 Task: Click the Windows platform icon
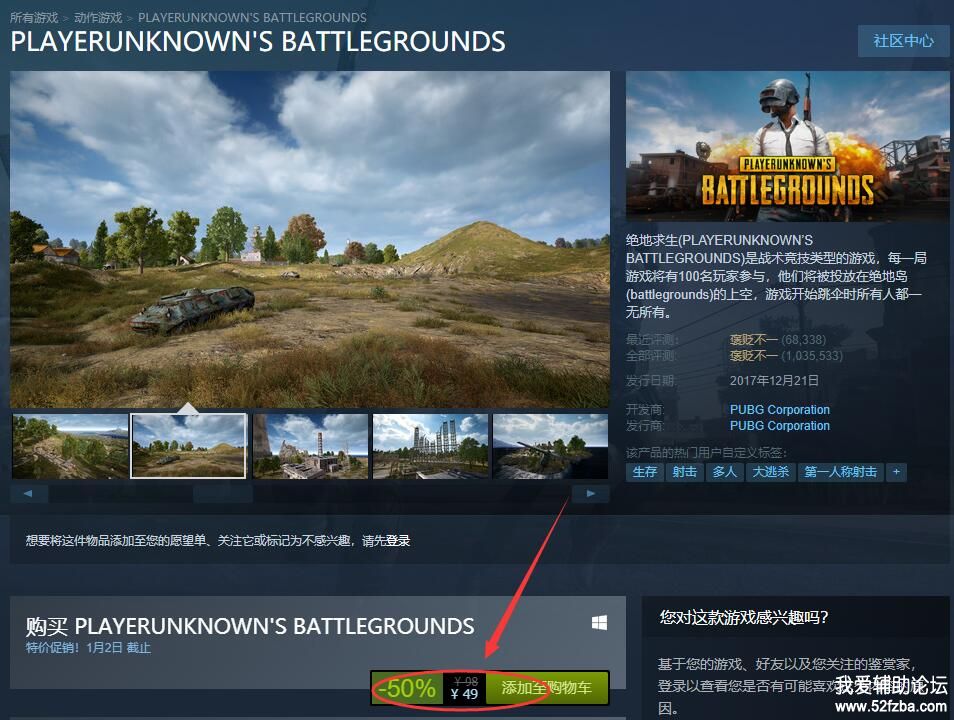click(x=599, y=623)
